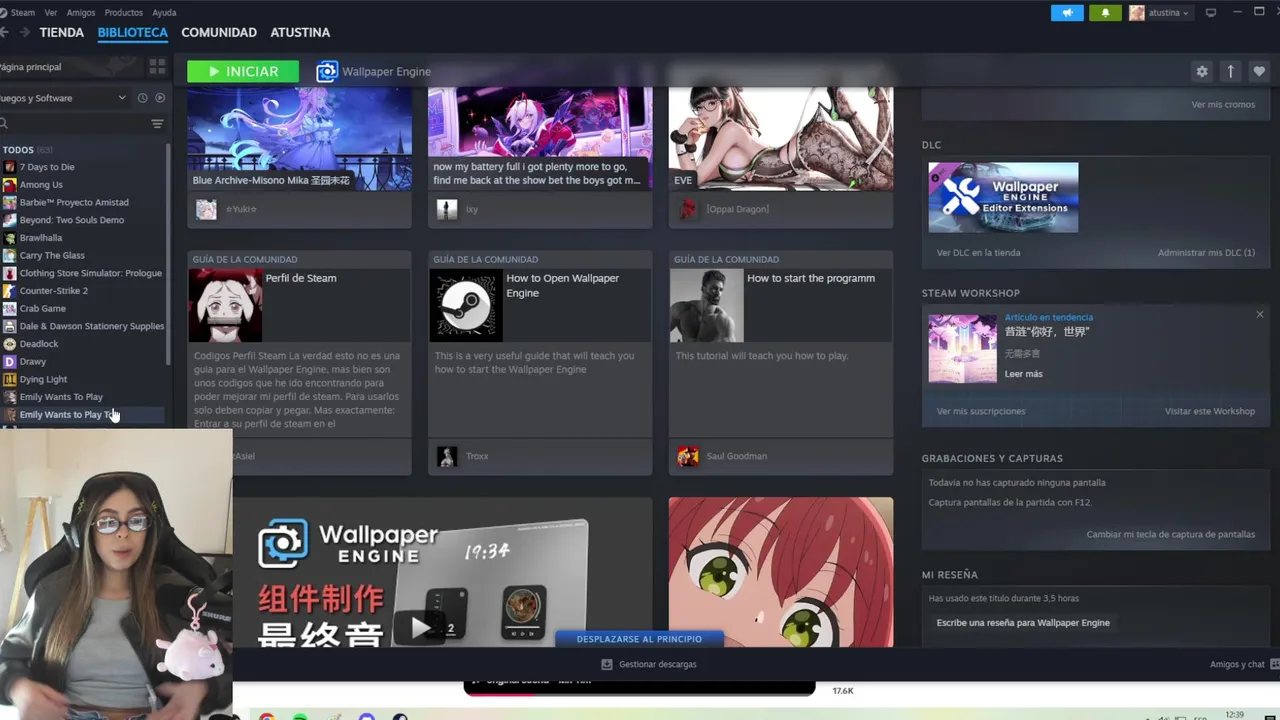This screenshot has width=1280, height=720.
Task: Open the Ver menu
Action: pyautogui.click(x=51, y=13)
